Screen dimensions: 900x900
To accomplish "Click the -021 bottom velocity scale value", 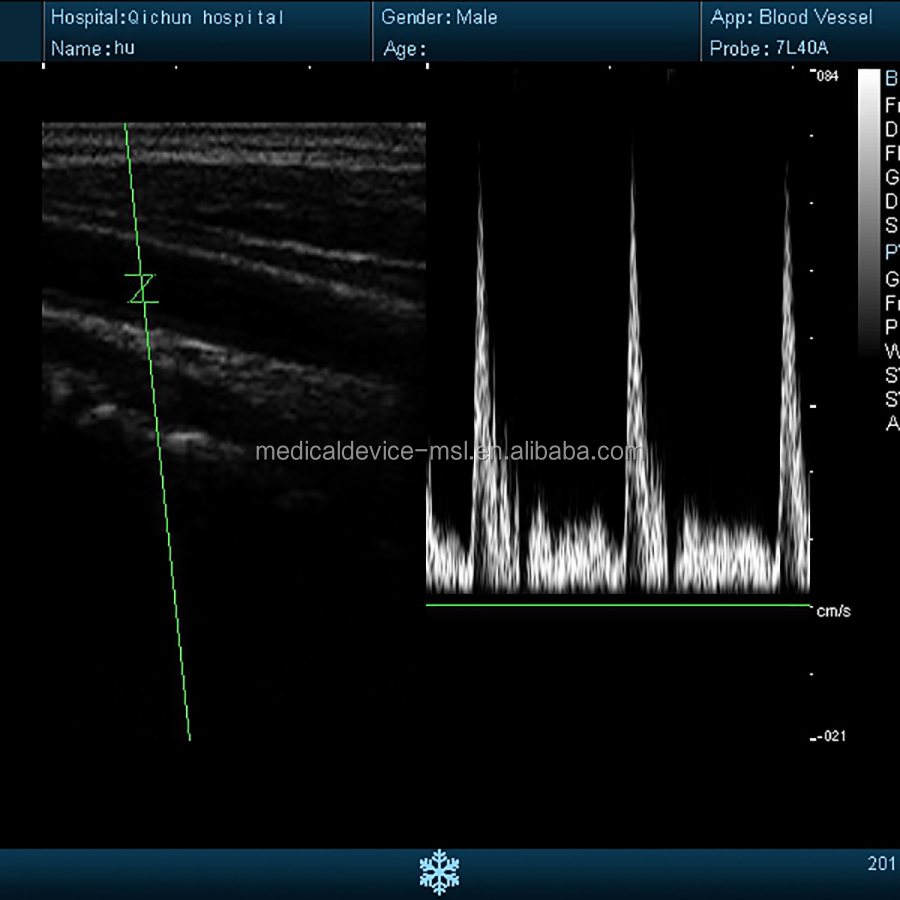I will coord(829,737).
